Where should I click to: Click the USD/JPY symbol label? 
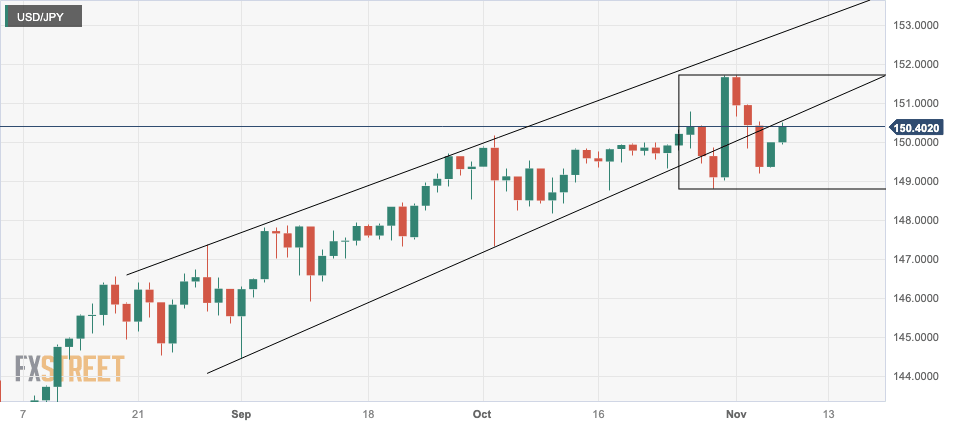[x=42, y=17]
